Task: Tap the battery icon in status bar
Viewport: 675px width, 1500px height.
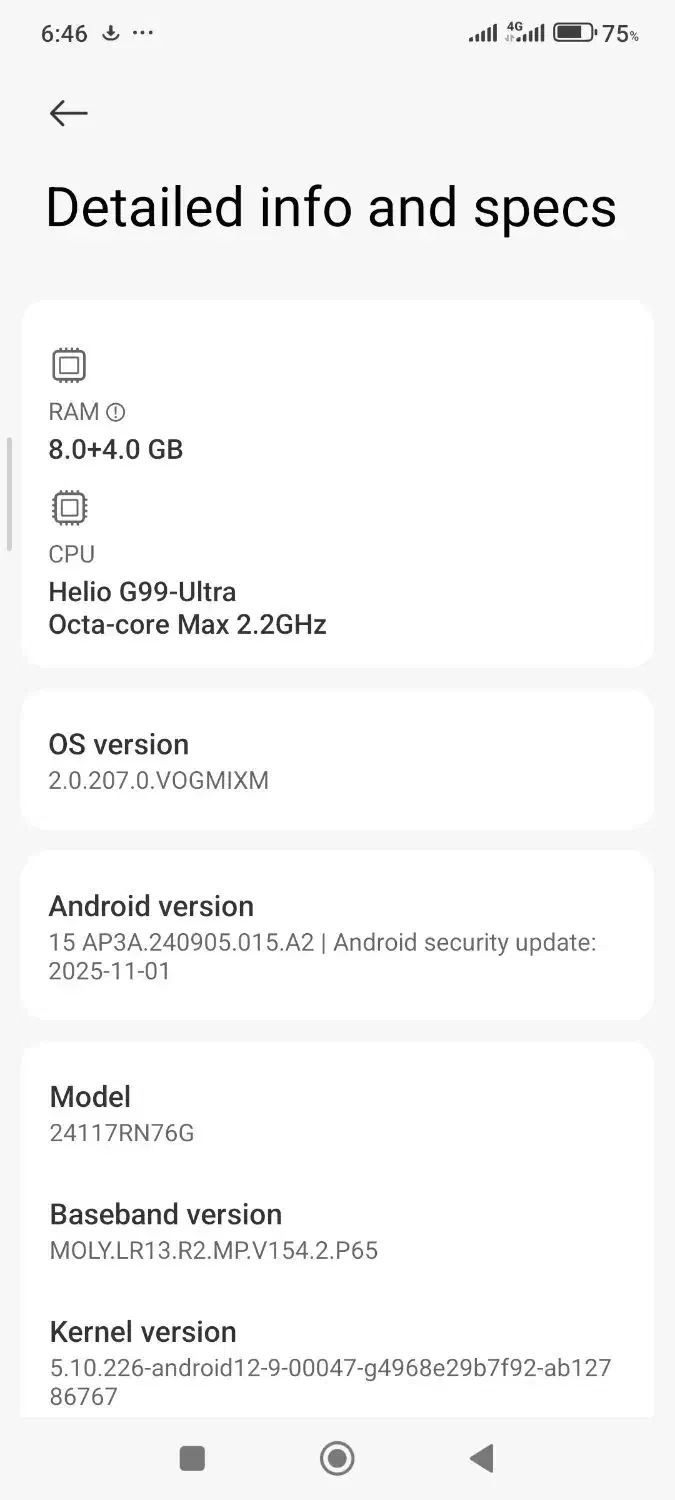Action: click(x=574, y=33)
